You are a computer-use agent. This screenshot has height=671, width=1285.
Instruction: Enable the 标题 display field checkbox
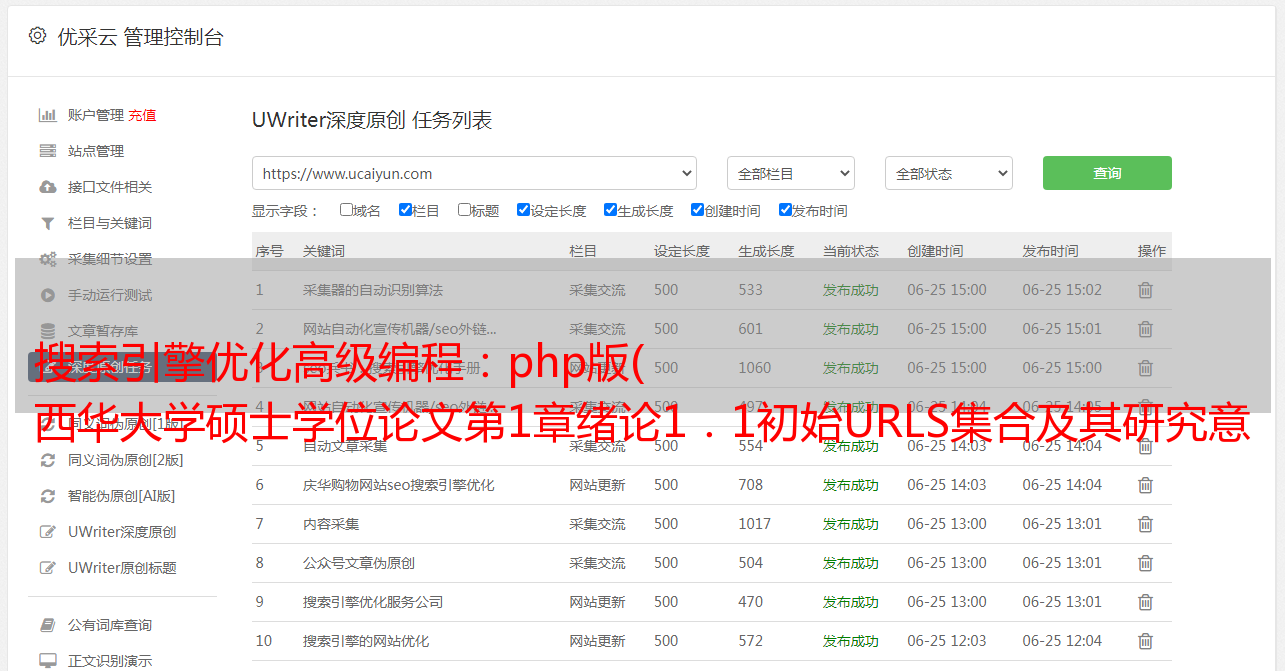(464, 210)
